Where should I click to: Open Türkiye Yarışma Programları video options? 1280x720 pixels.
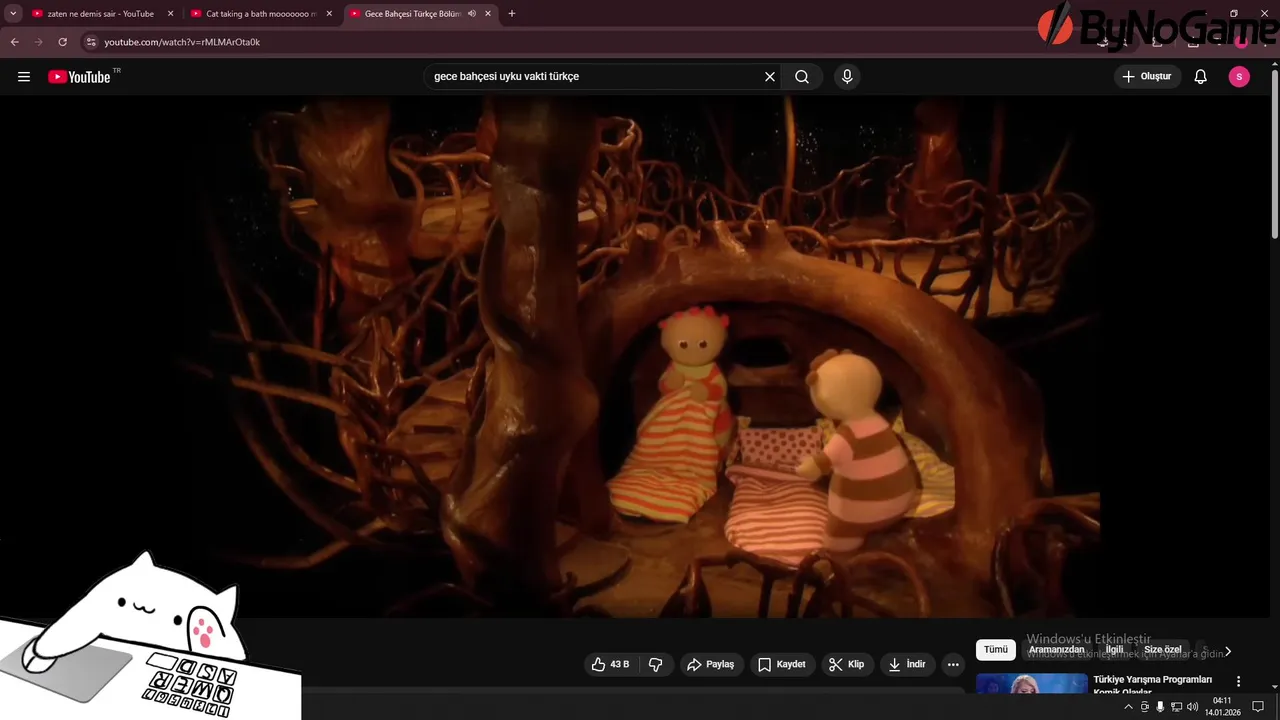[1239, 681]
